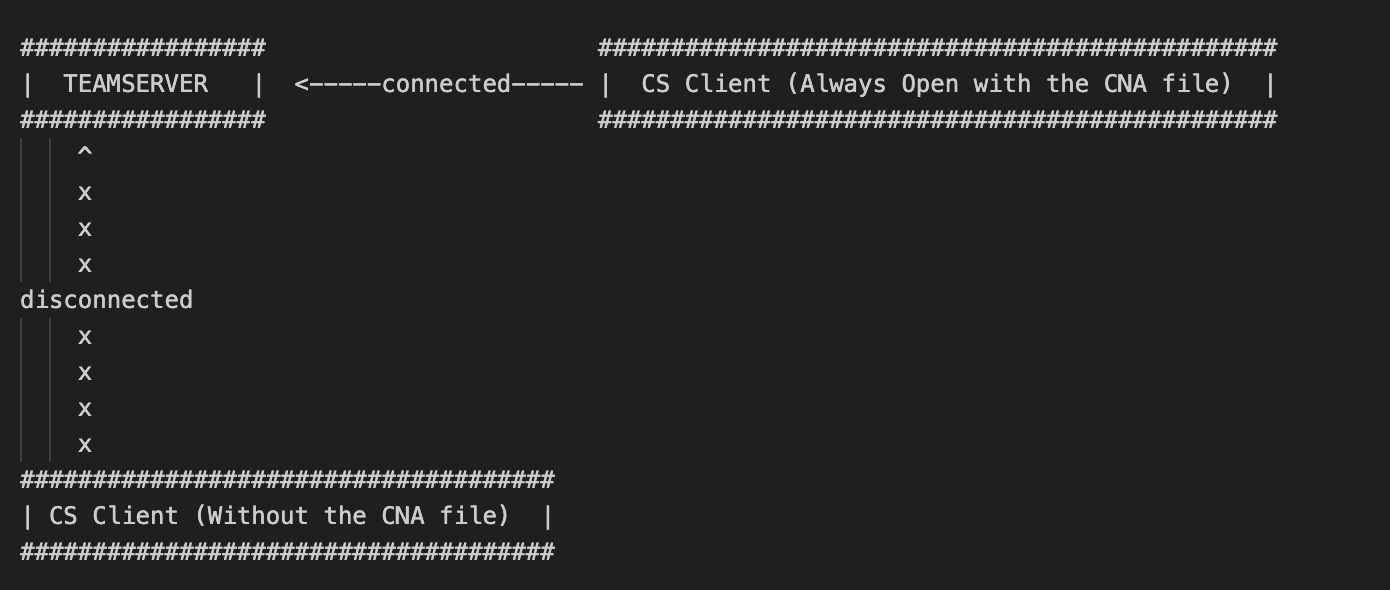Screen dimensions: 1390x590
Task: Click the word TEAMSERVER in the diagram
Action: 136,84
